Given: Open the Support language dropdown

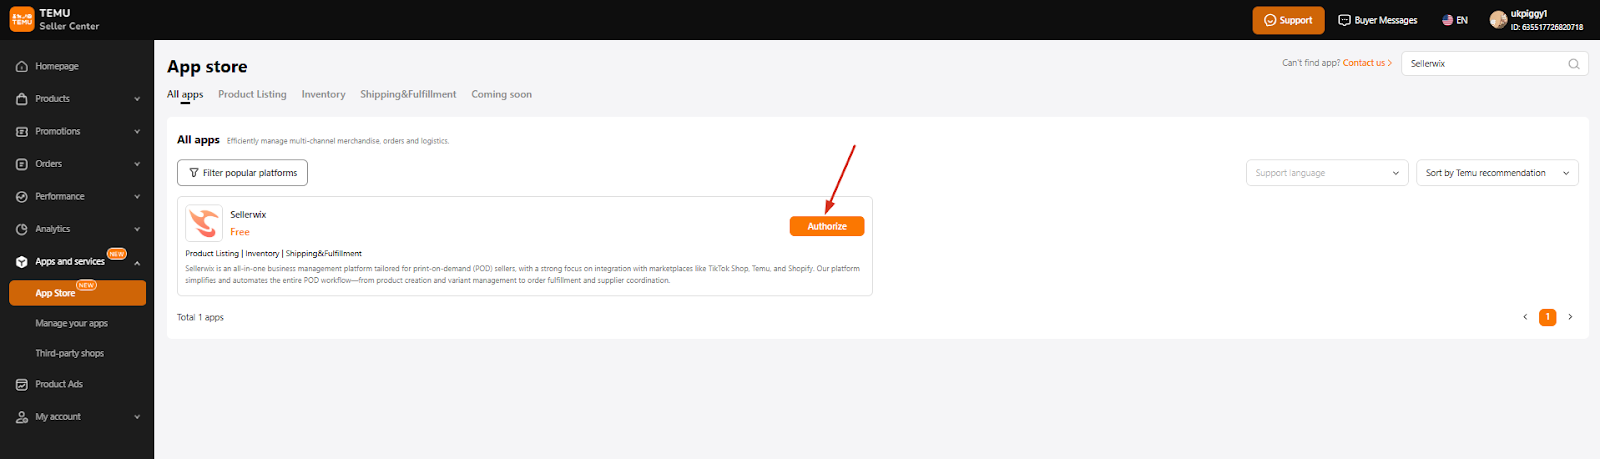Looking at the screenshot, I should pos(1326,173).
